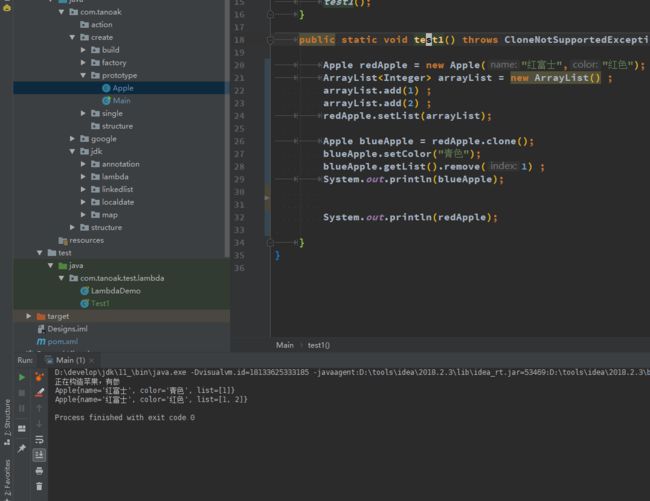Expand the build package
Screen dimensions: 650x501
pos(83,50)
